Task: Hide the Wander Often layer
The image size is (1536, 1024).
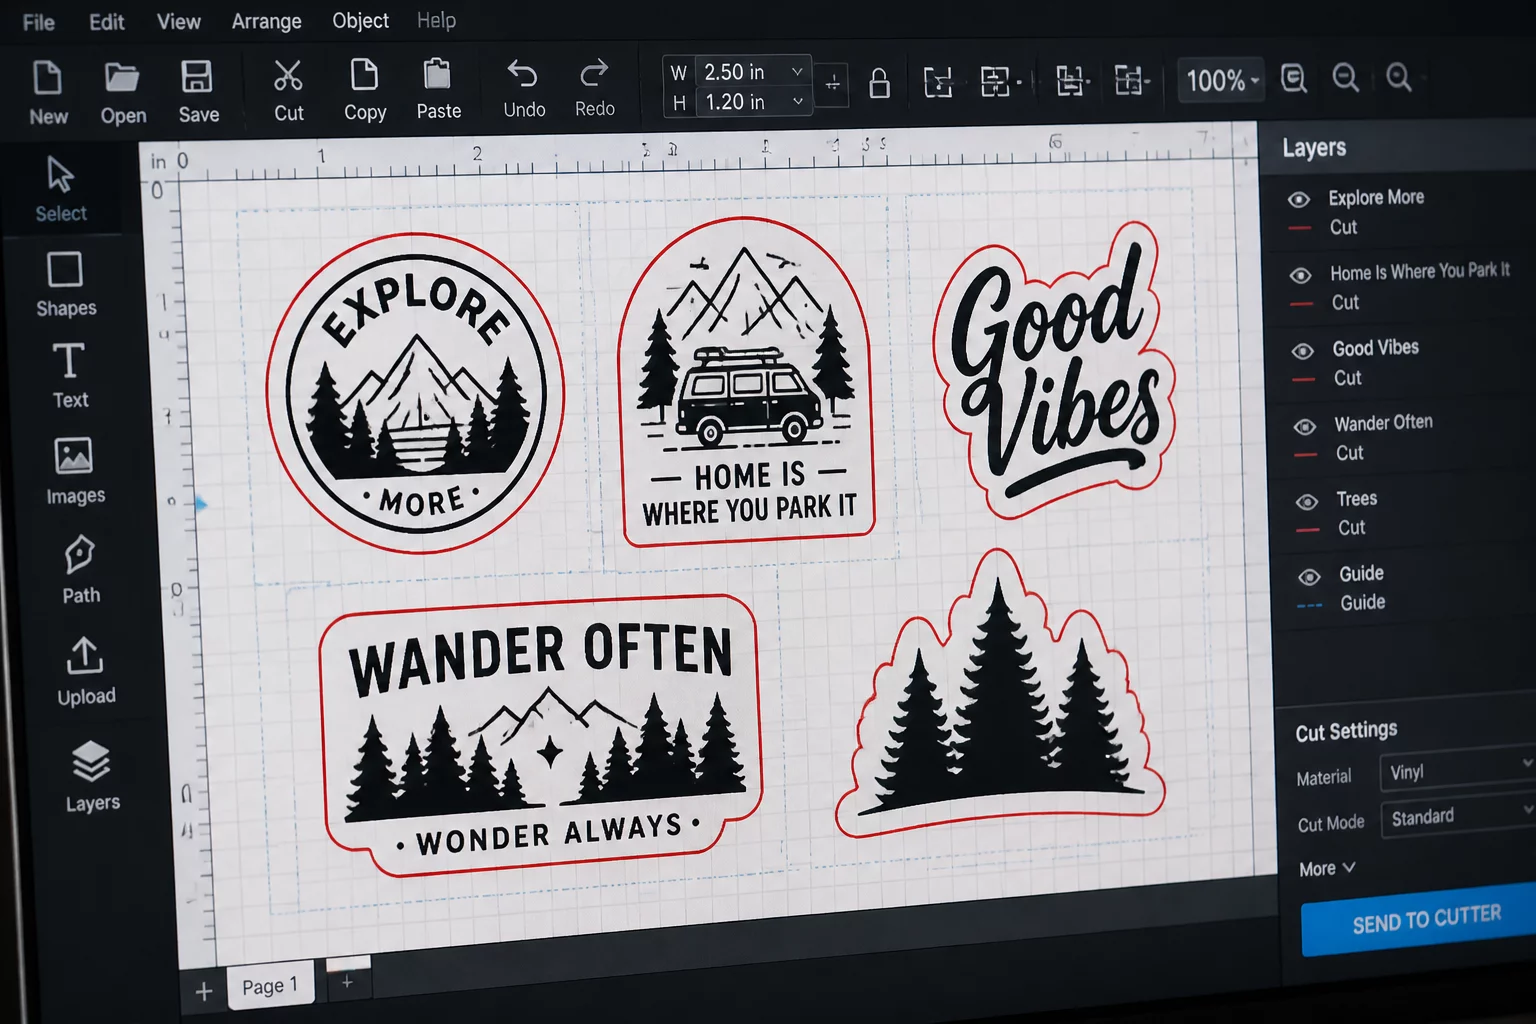Action: [x=1304, y=427]
